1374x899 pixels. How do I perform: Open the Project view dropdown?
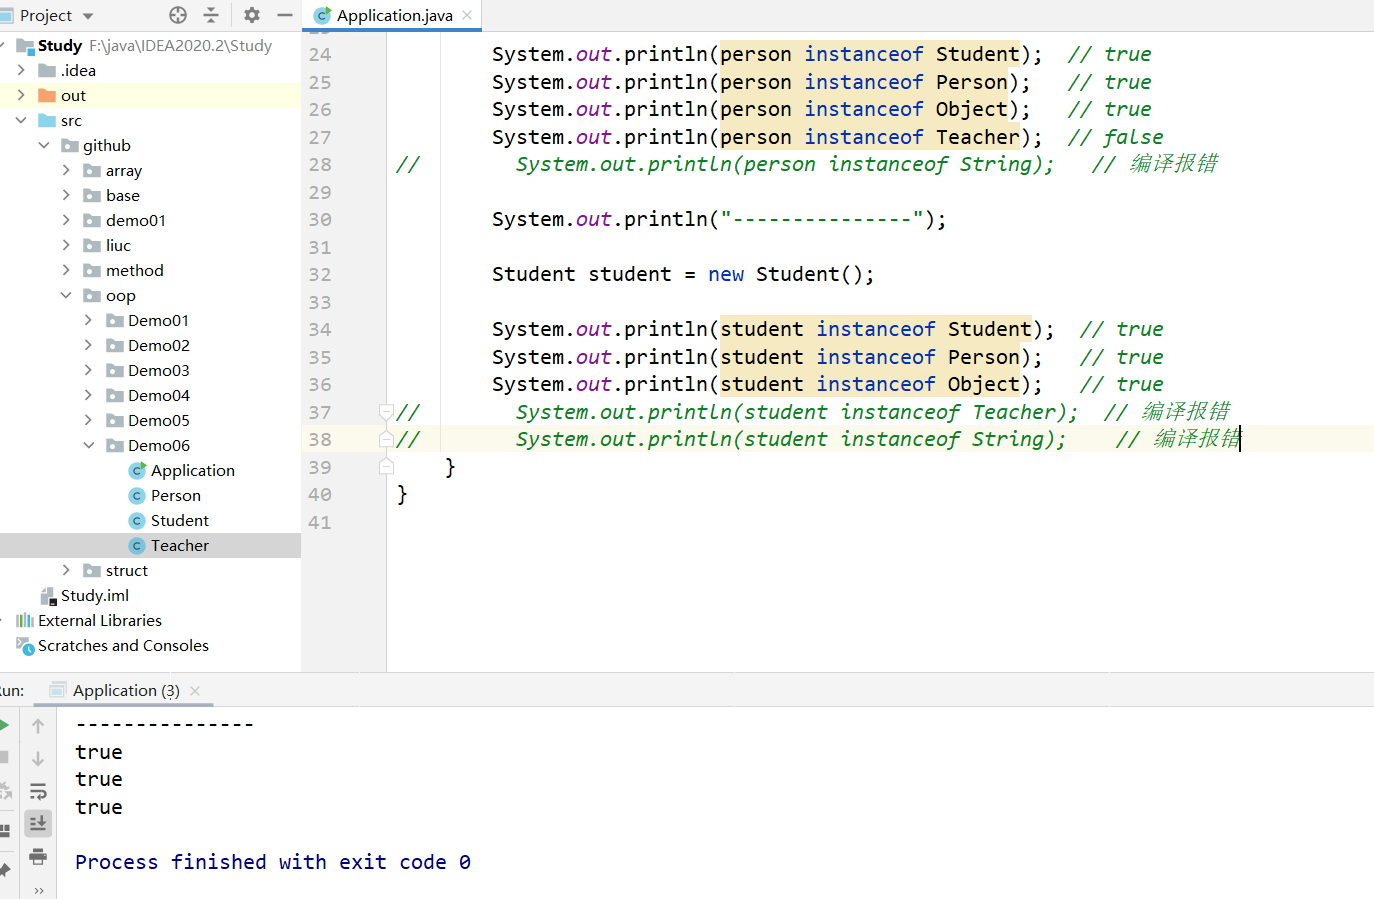click(x=88, y=16)
